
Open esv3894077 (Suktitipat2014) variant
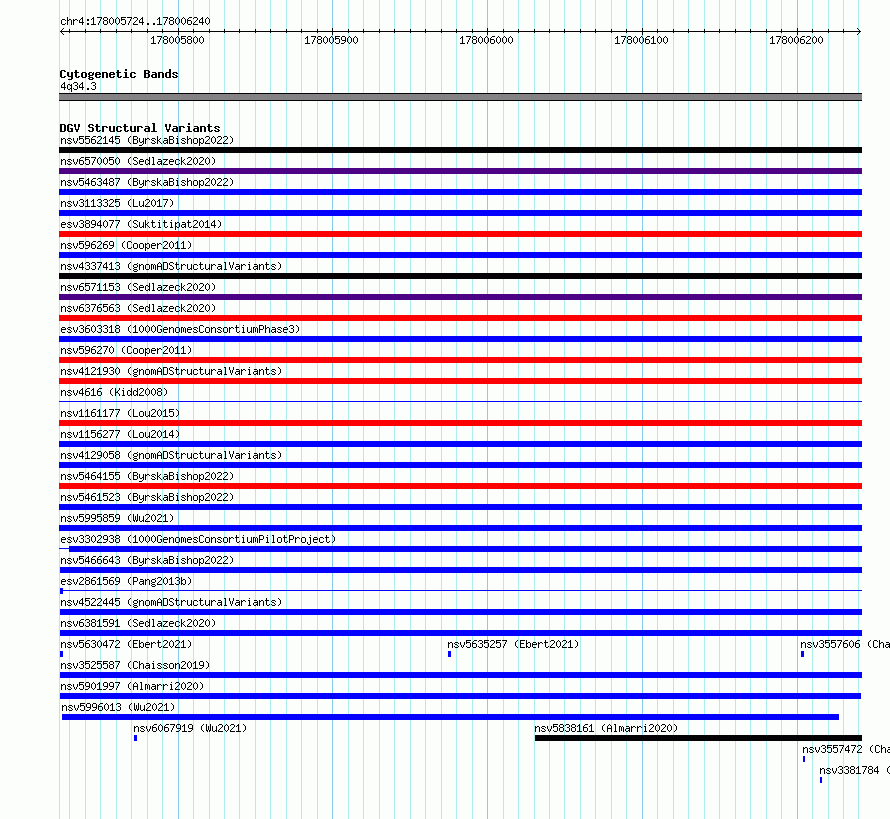(141, 224)
